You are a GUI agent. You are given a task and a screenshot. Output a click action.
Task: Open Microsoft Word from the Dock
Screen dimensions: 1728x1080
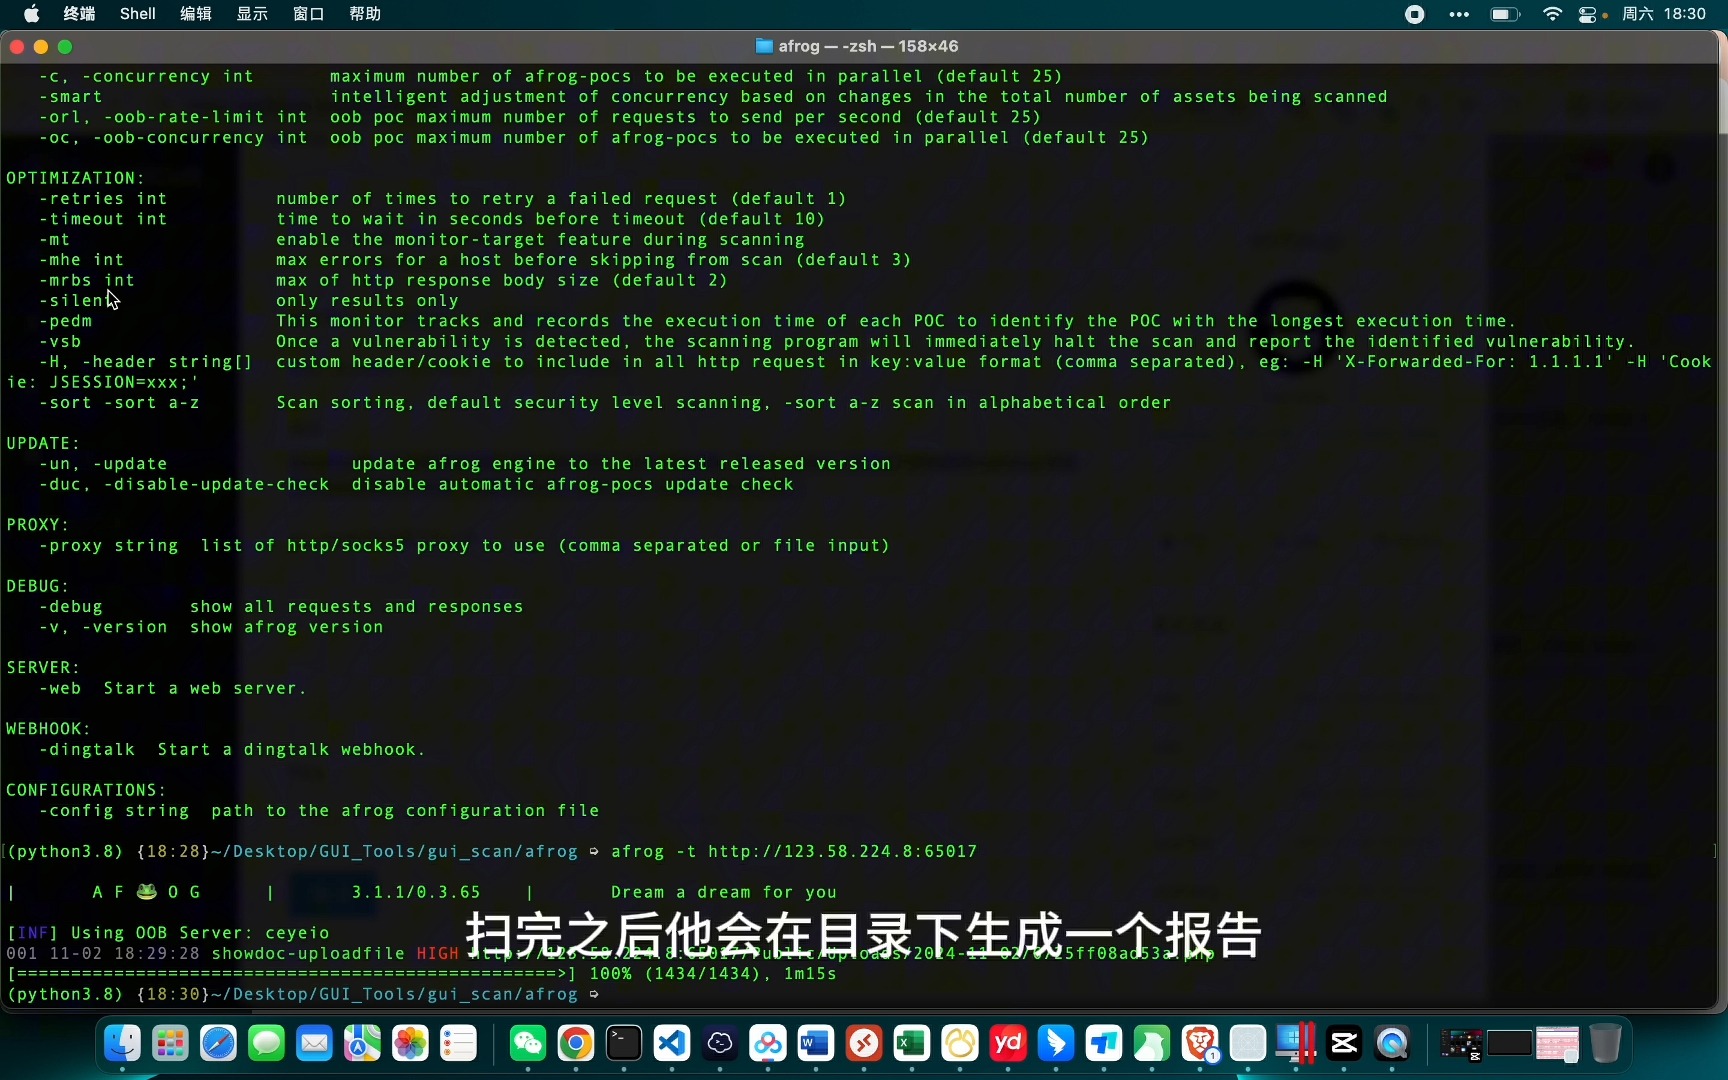tap(816, 1044)
